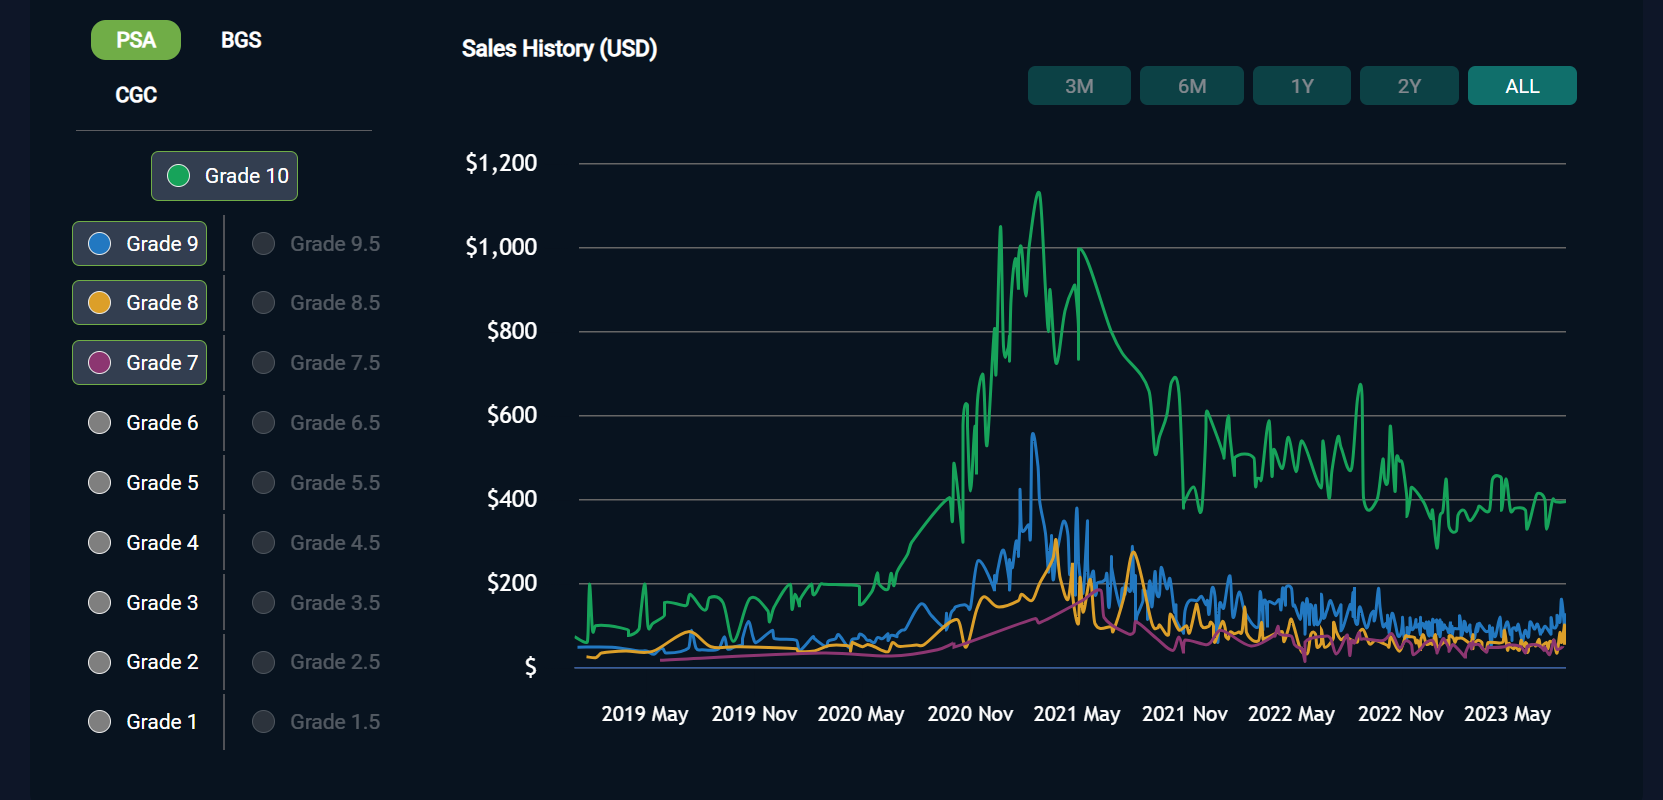
Task: Click the $200 axis label
Action: 512,583
